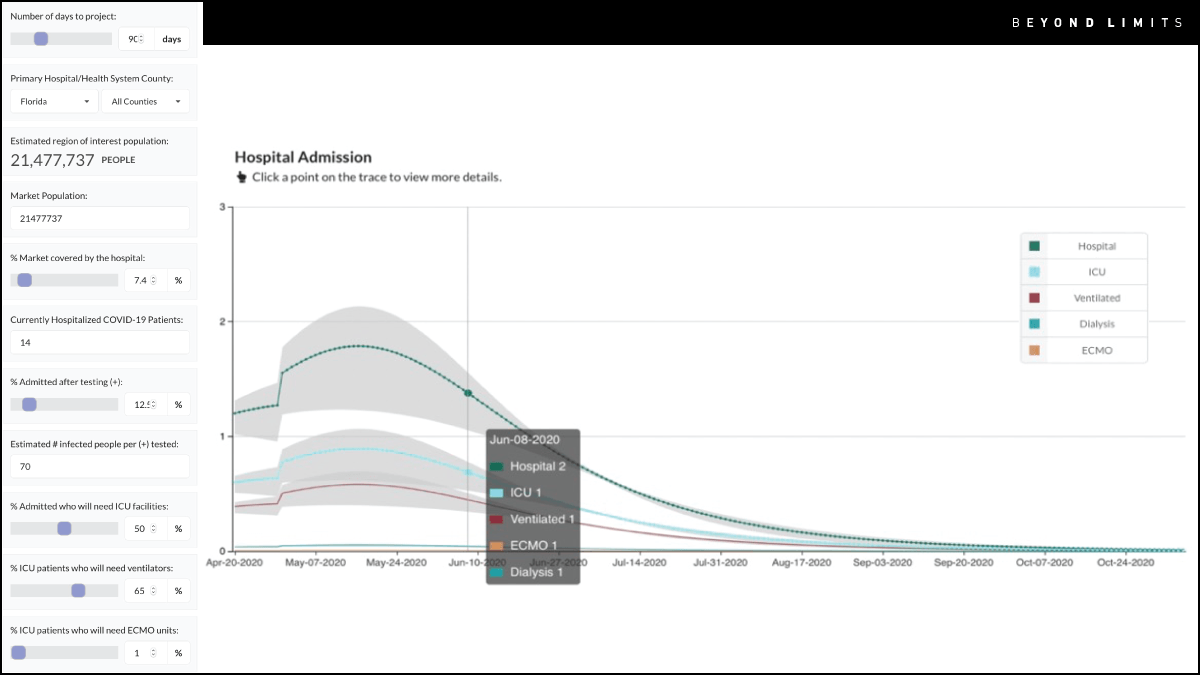Click the orange ECMO legend swatch

pyautogui.click(x=1034, y=350)
